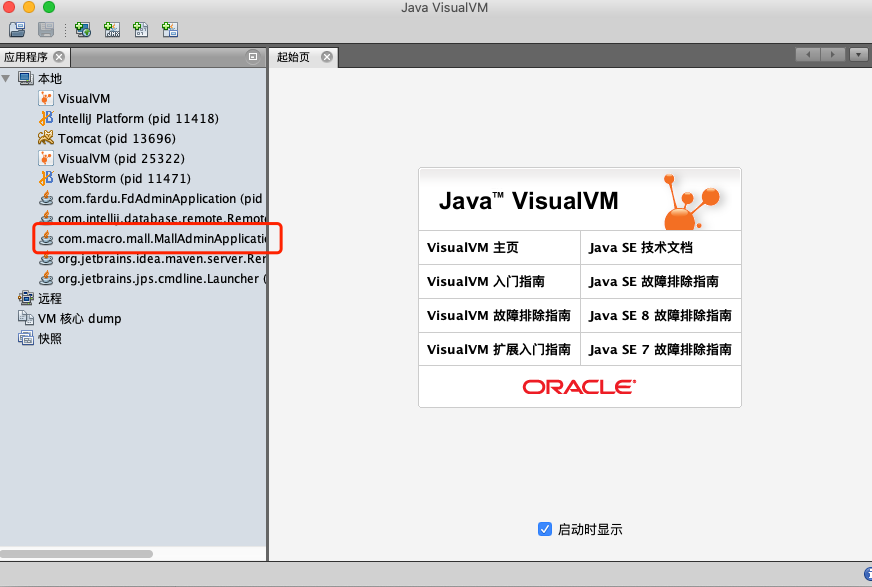Open Java SE 技术文档 link
This screenshot has width=872, height=587.
click(x=641, y=247)
